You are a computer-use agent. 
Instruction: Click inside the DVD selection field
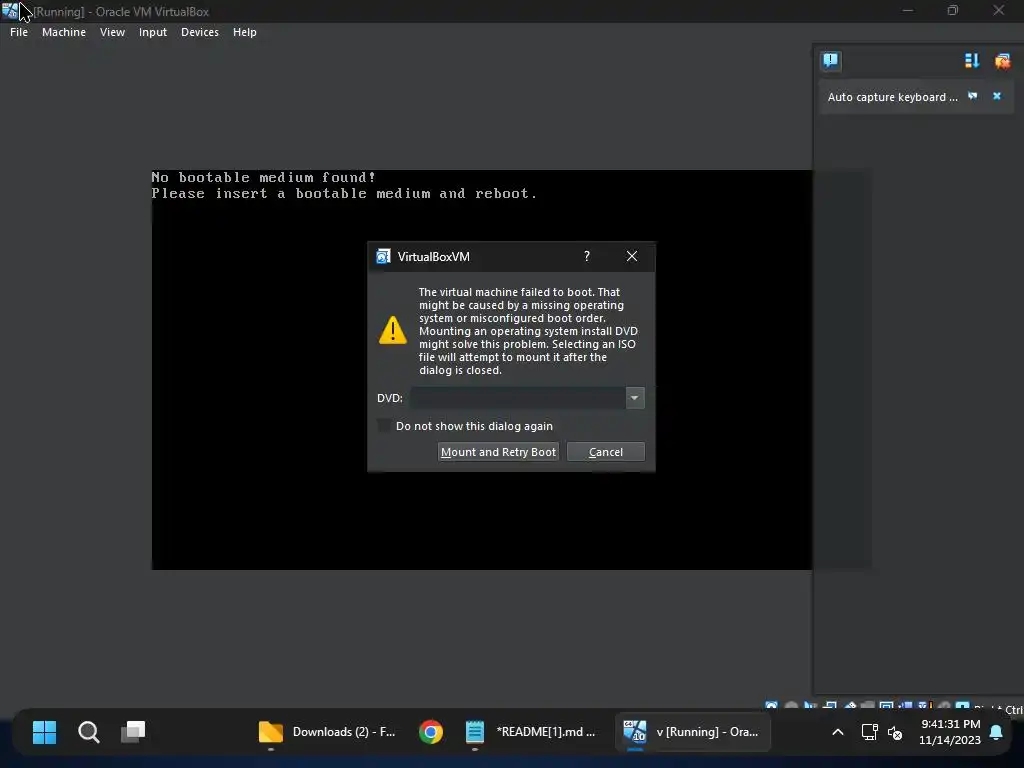pyautogui.click(x=518, y=398)
